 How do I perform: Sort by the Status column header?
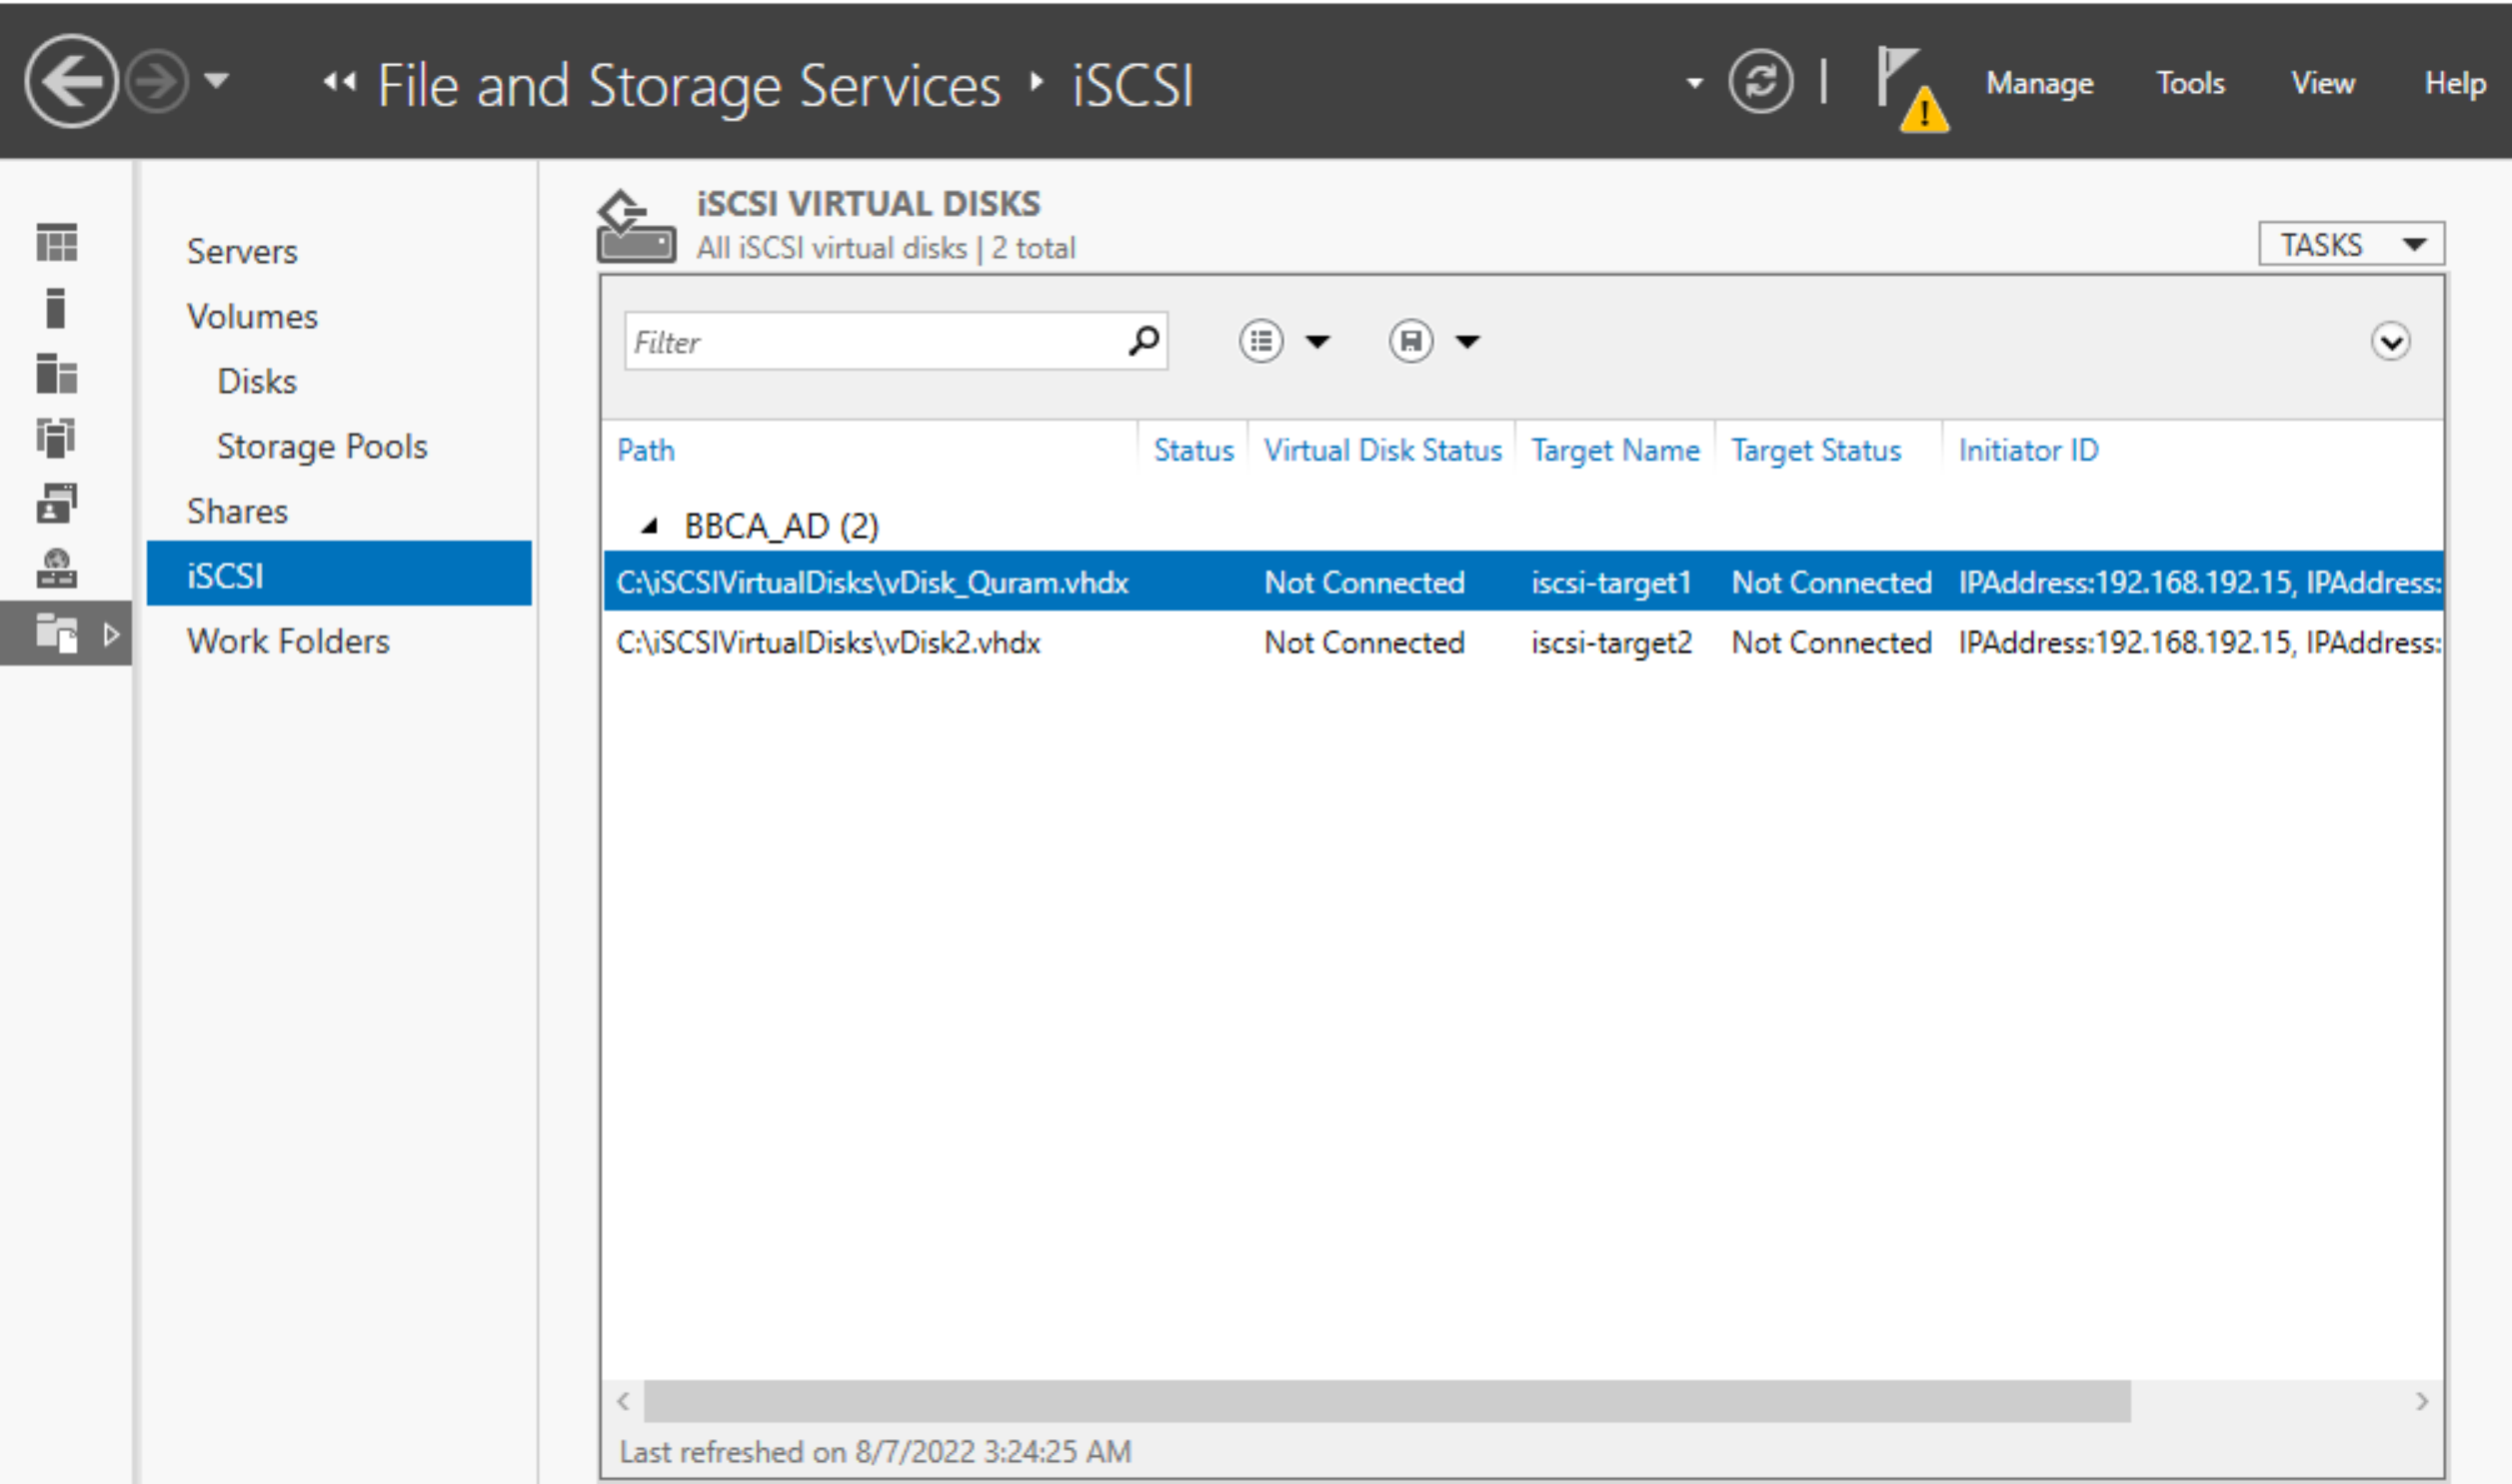[x=1193, y=450]
